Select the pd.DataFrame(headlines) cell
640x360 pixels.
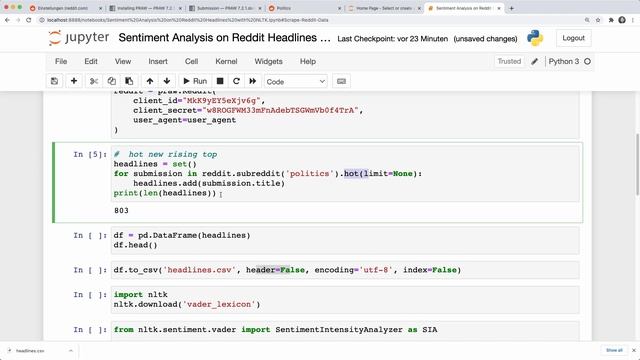point(345,240)
